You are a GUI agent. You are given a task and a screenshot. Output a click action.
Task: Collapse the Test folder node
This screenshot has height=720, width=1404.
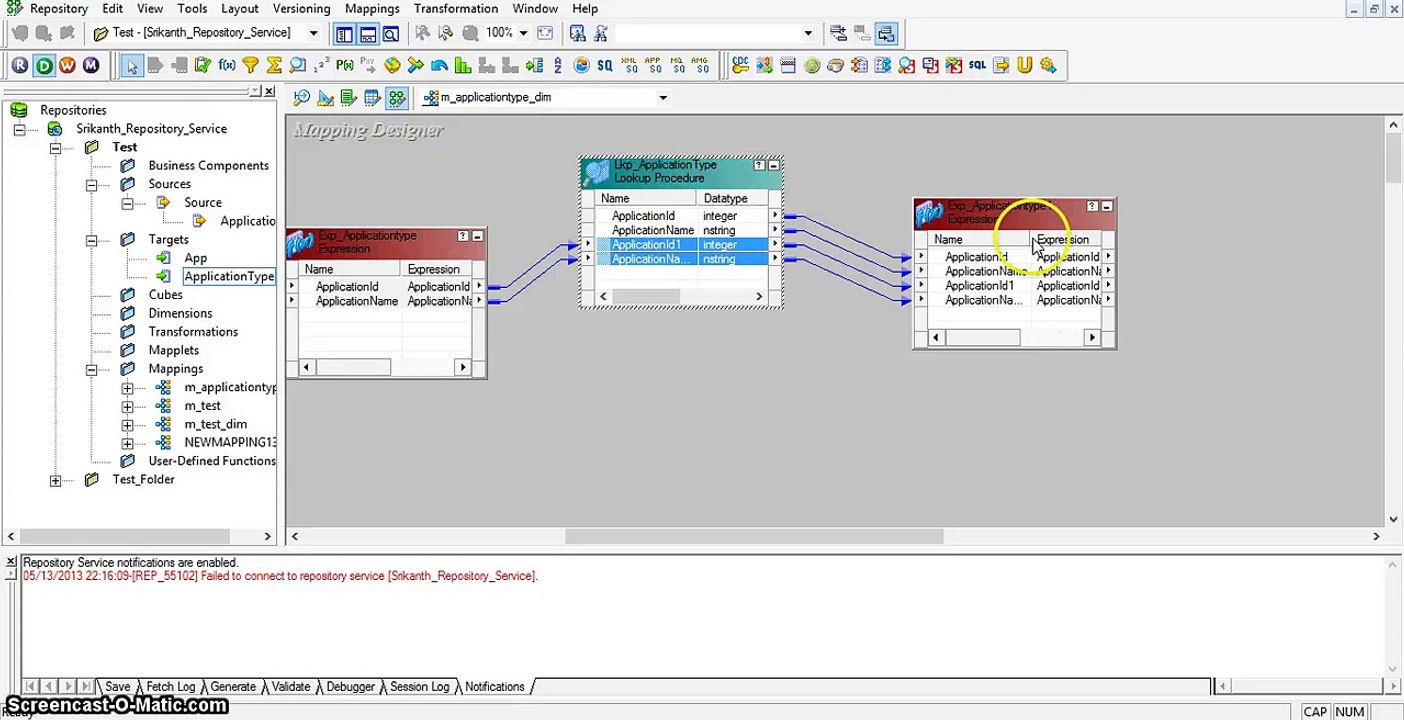click(55, 147)
